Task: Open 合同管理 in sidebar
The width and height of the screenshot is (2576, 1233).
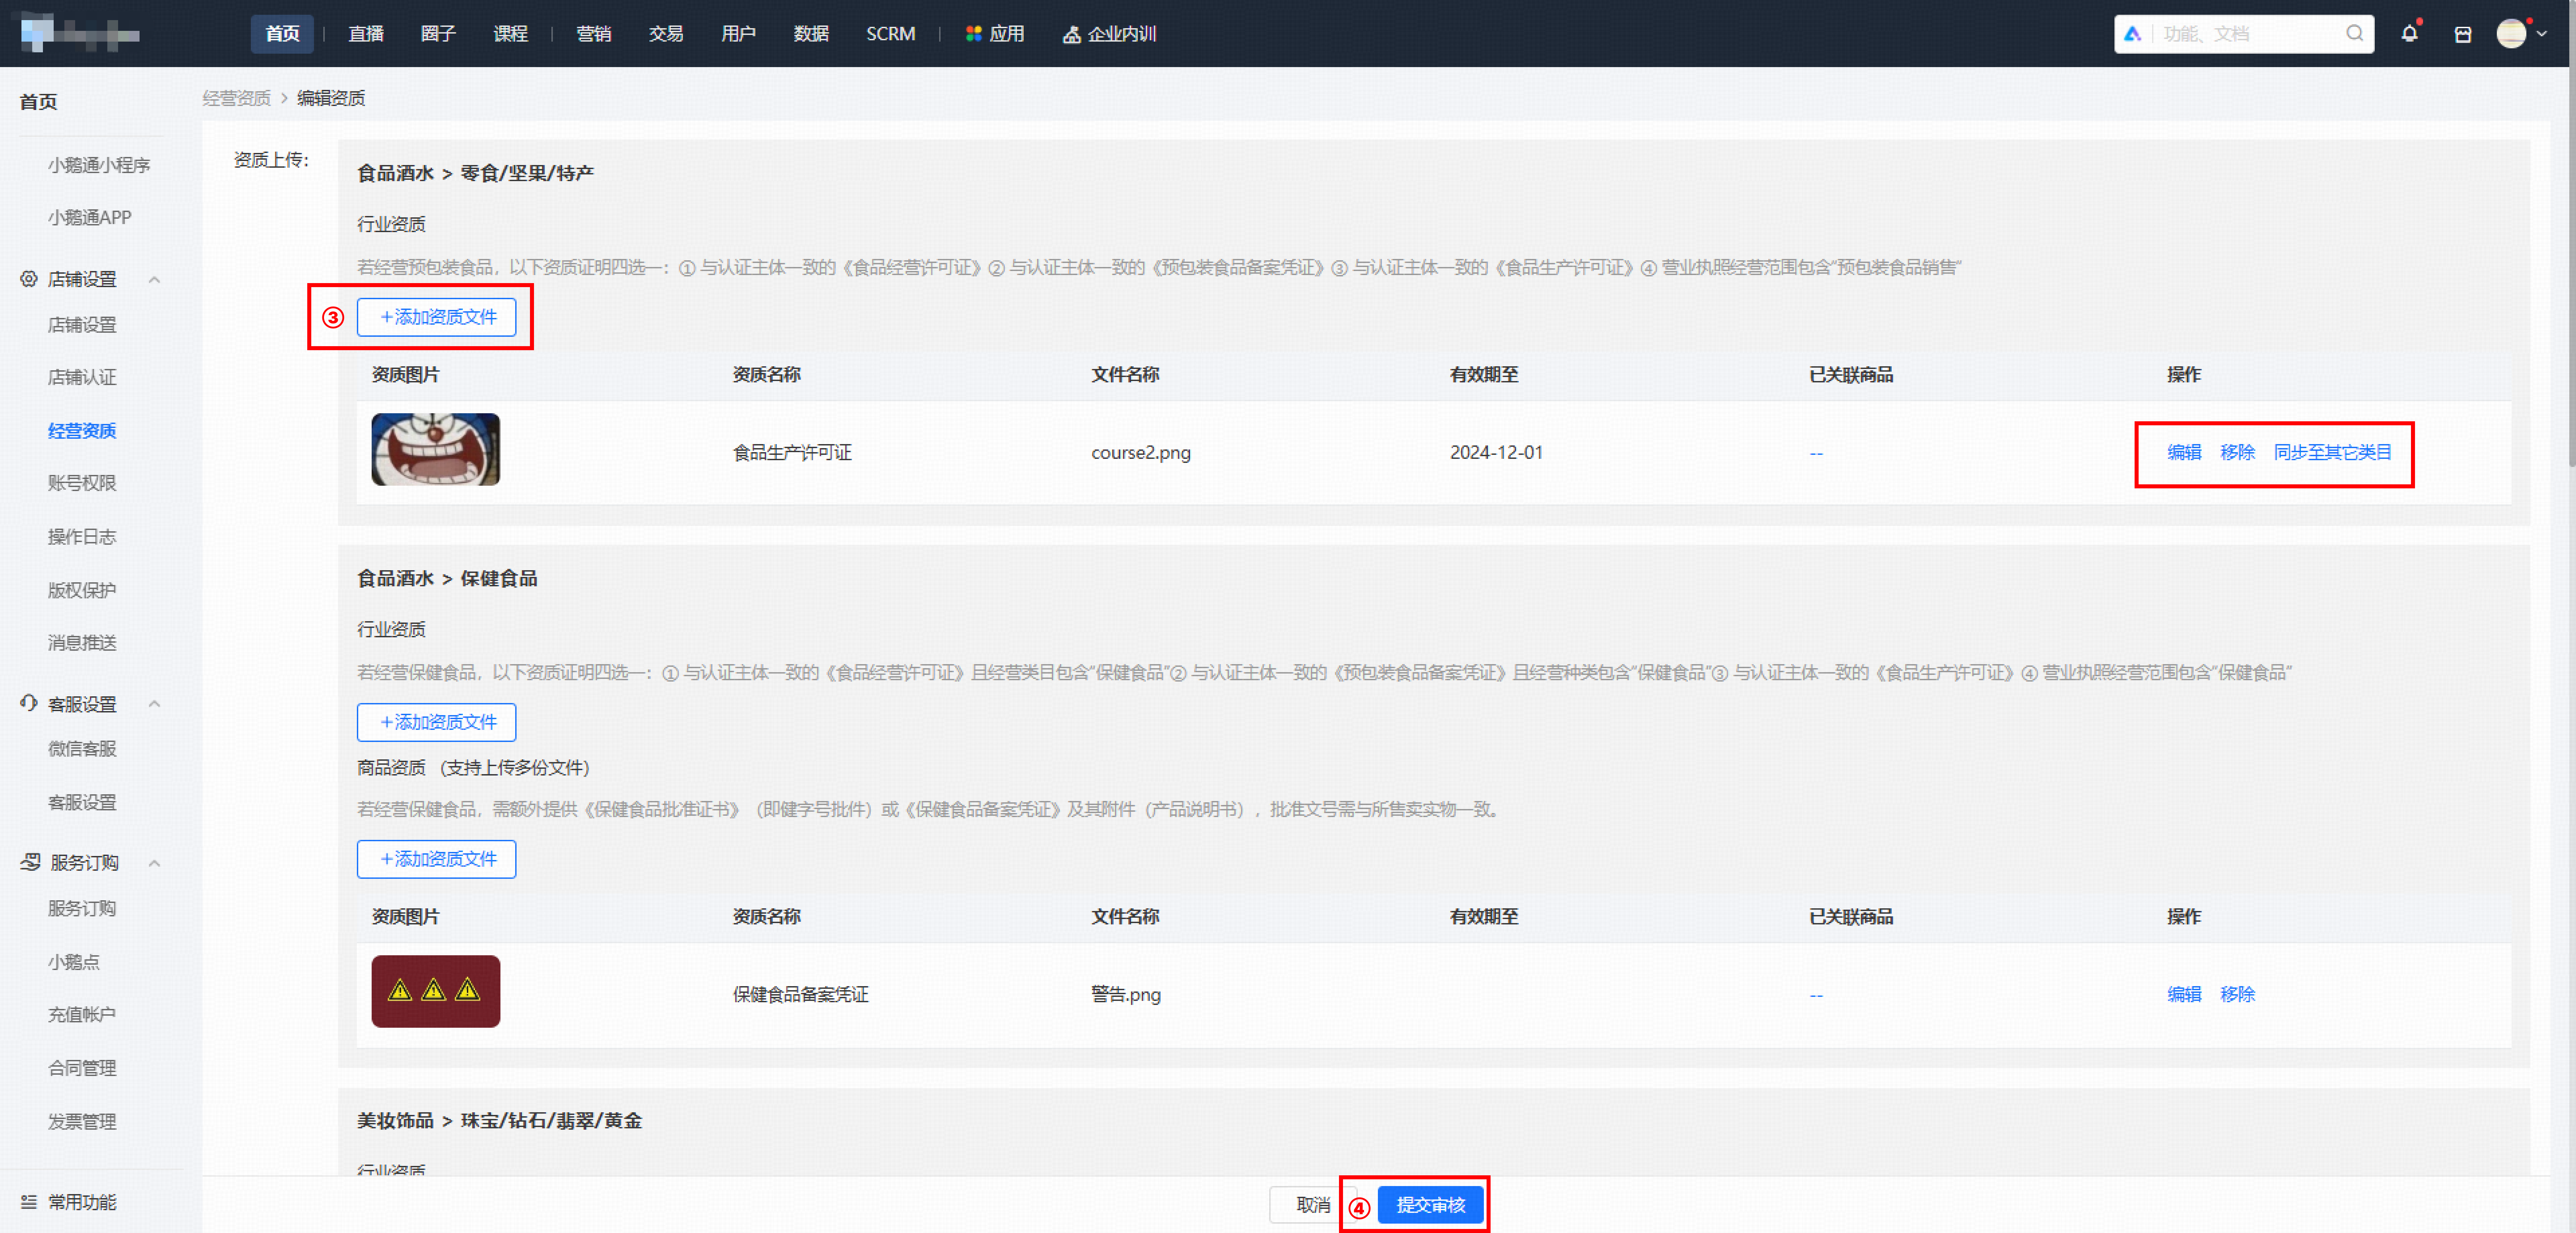Action: click(82, 1068)
